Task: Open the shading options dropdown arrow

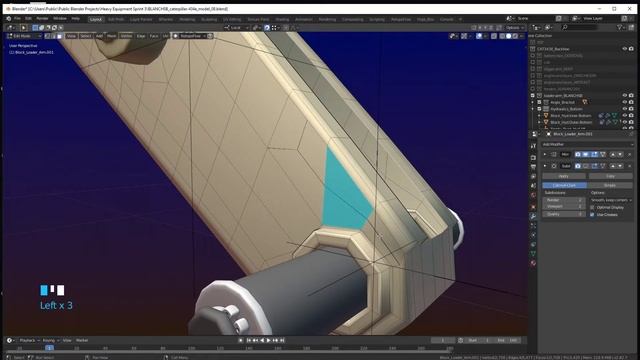Action: click(522, 36)
